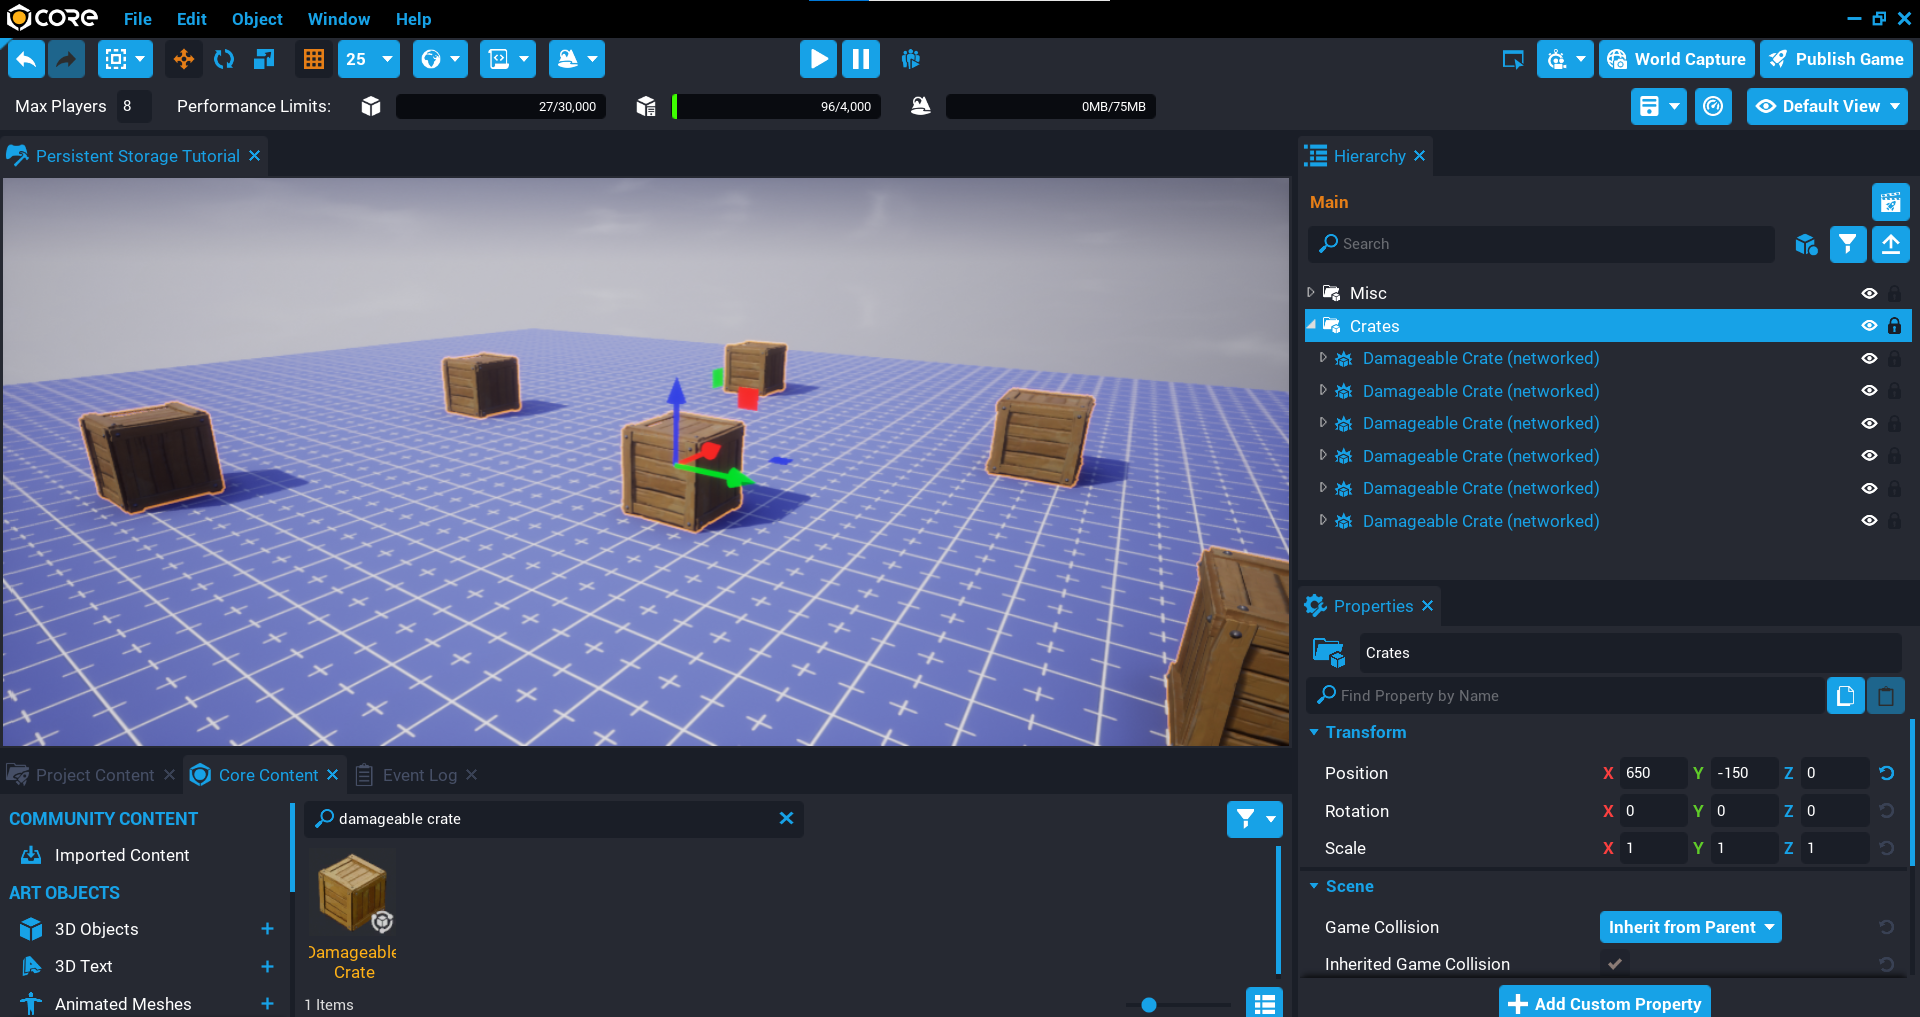The image size is (1920, 1017).
Task: Click the Undo arrow in the toolbar
Action: click(26, 59)
